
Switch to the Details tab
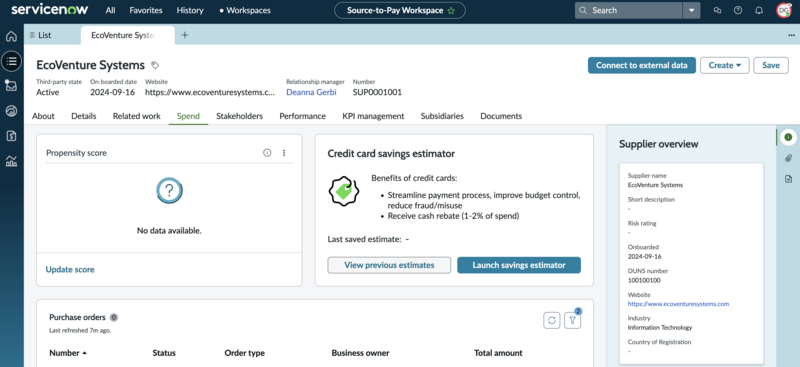point(84,116)
